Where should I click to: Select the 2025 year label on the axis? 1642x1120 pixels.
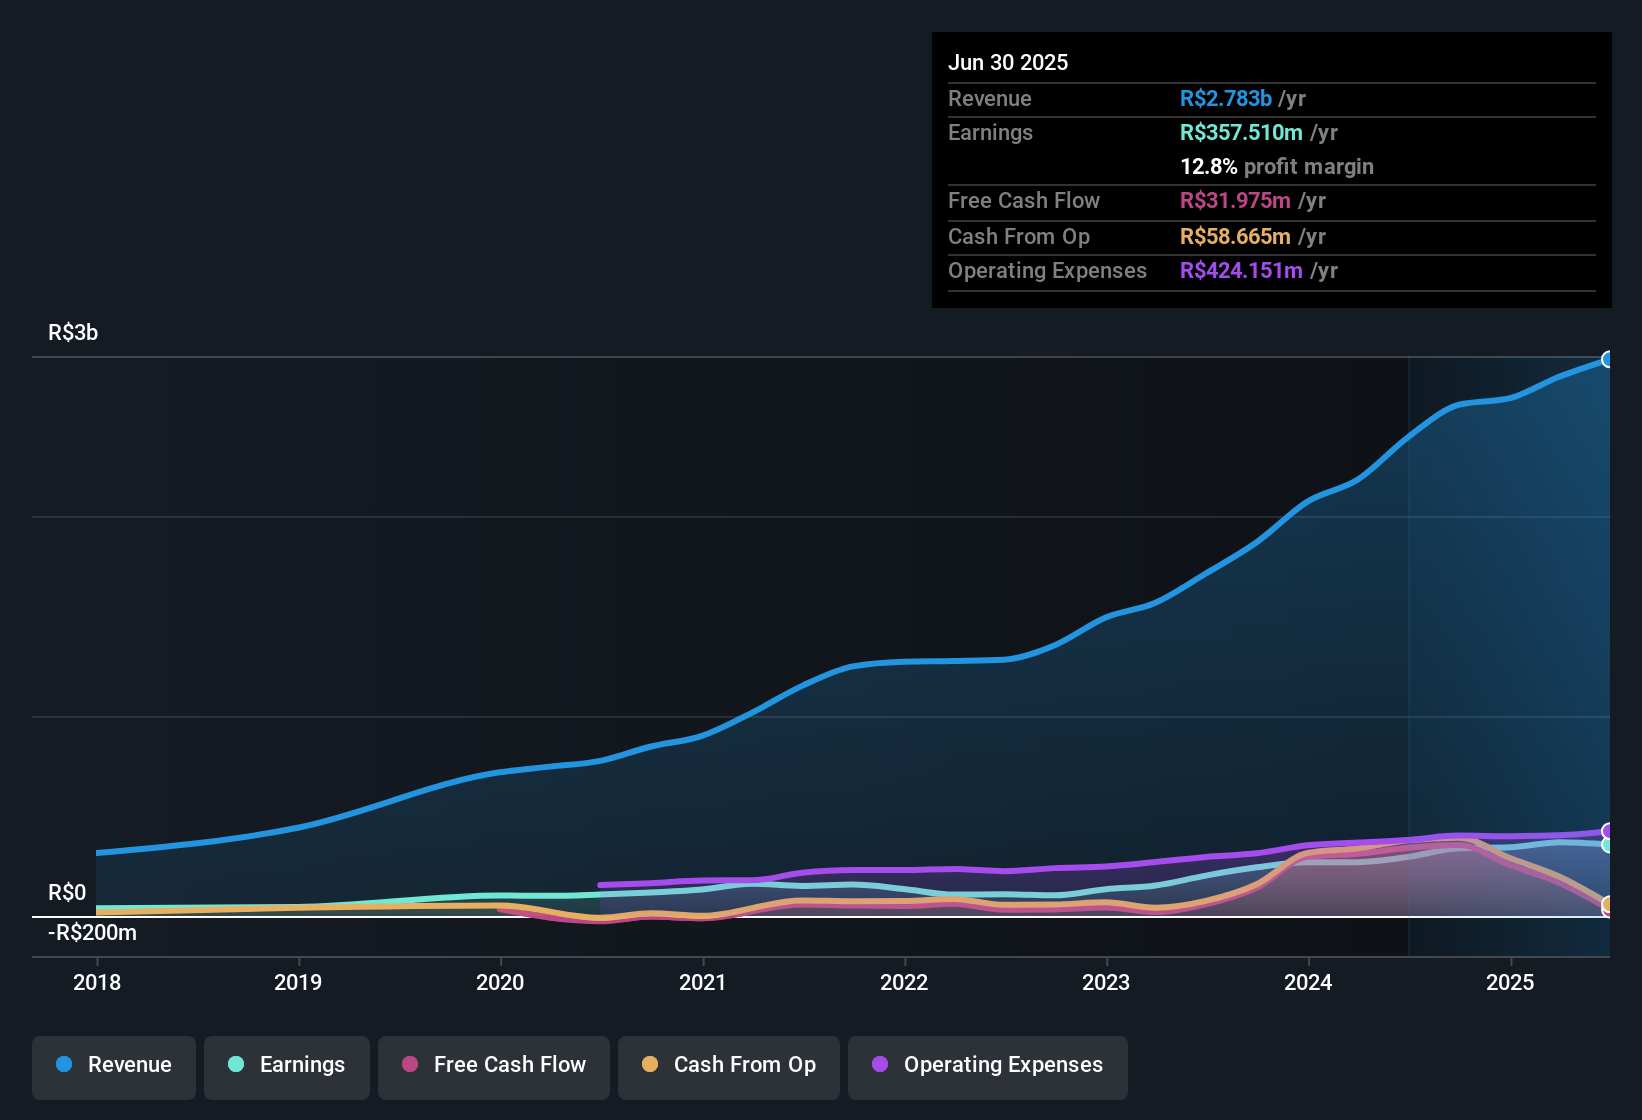(1512, 983)
